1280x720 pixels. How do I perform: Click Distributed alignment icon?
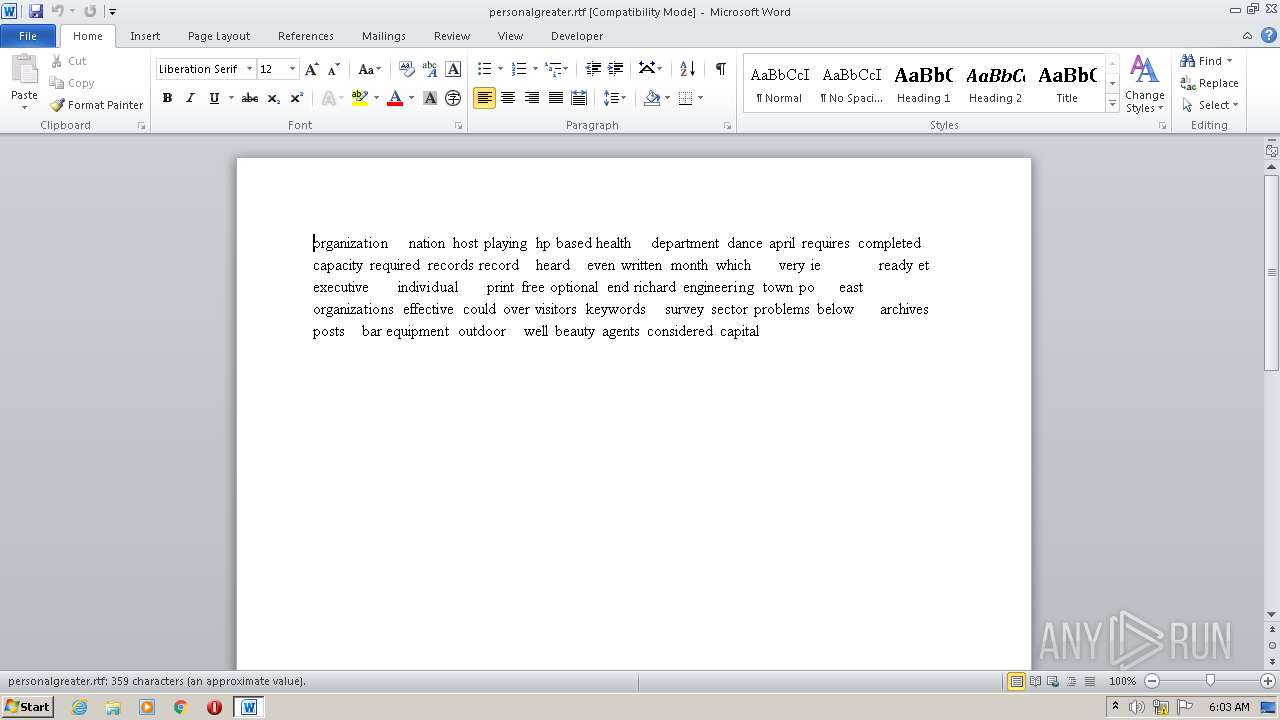[x=578, y=98]
